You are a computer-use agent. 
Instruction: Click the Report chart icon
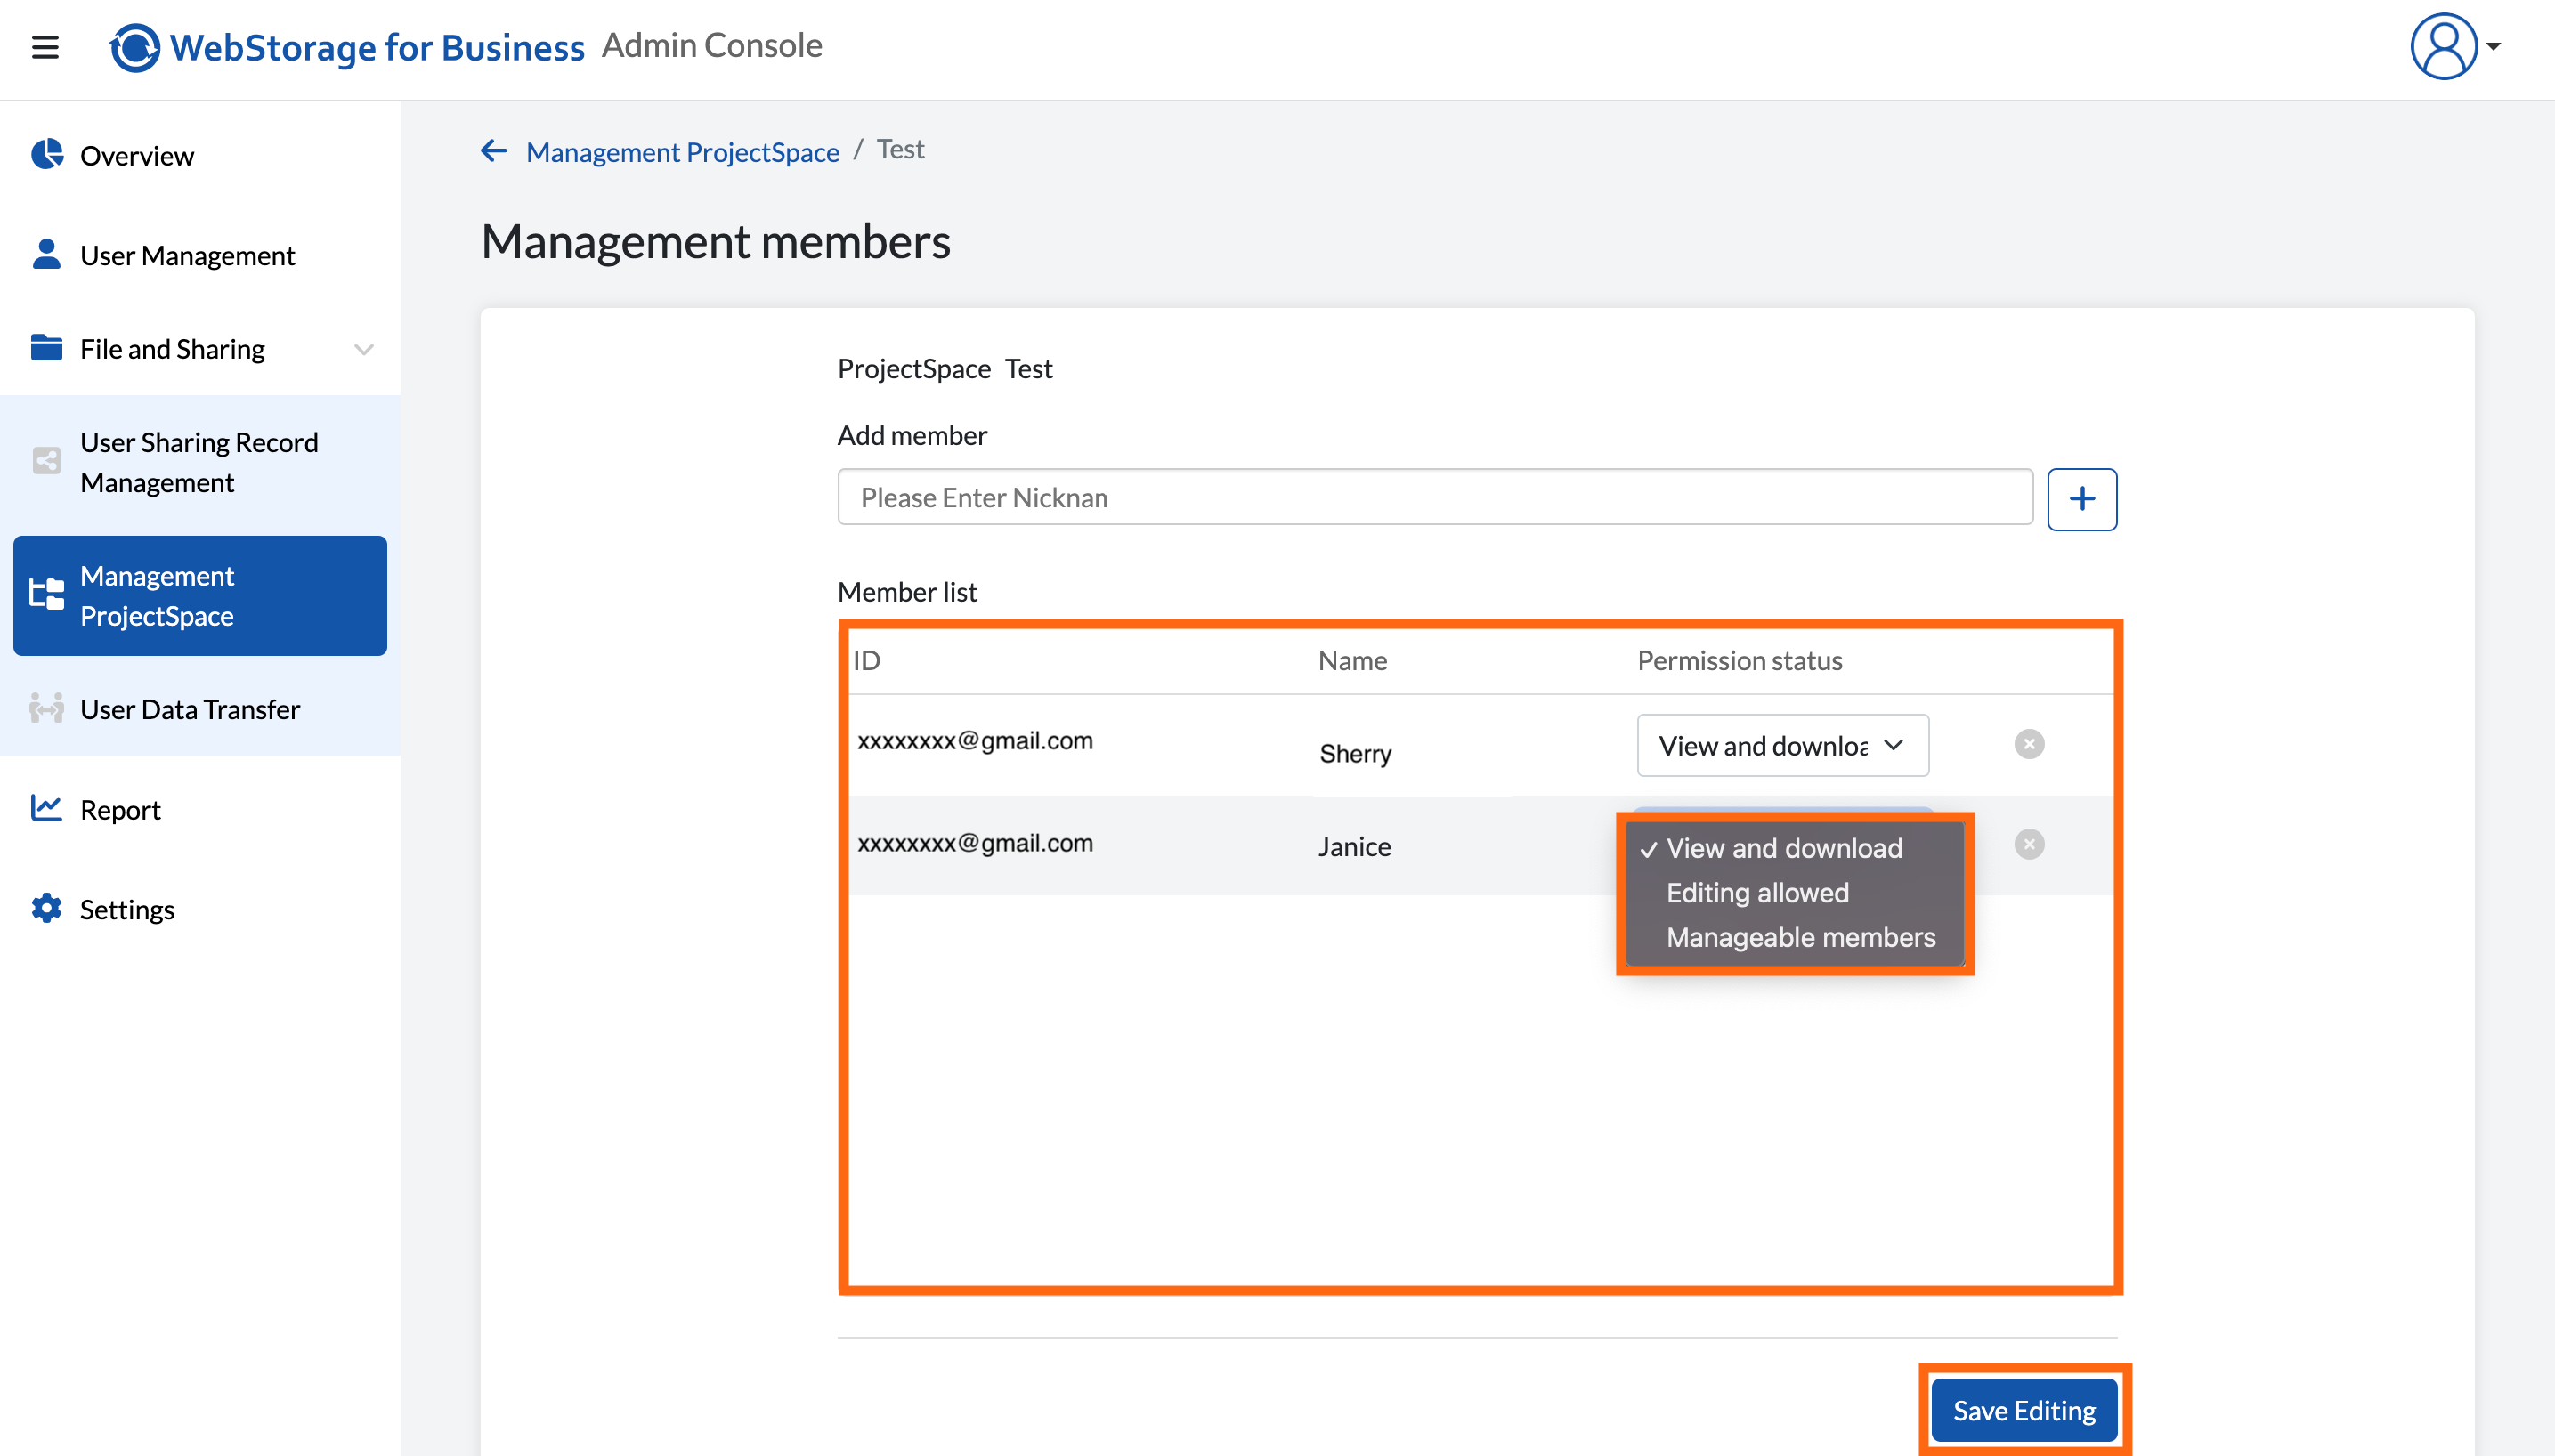click(46, 808)
